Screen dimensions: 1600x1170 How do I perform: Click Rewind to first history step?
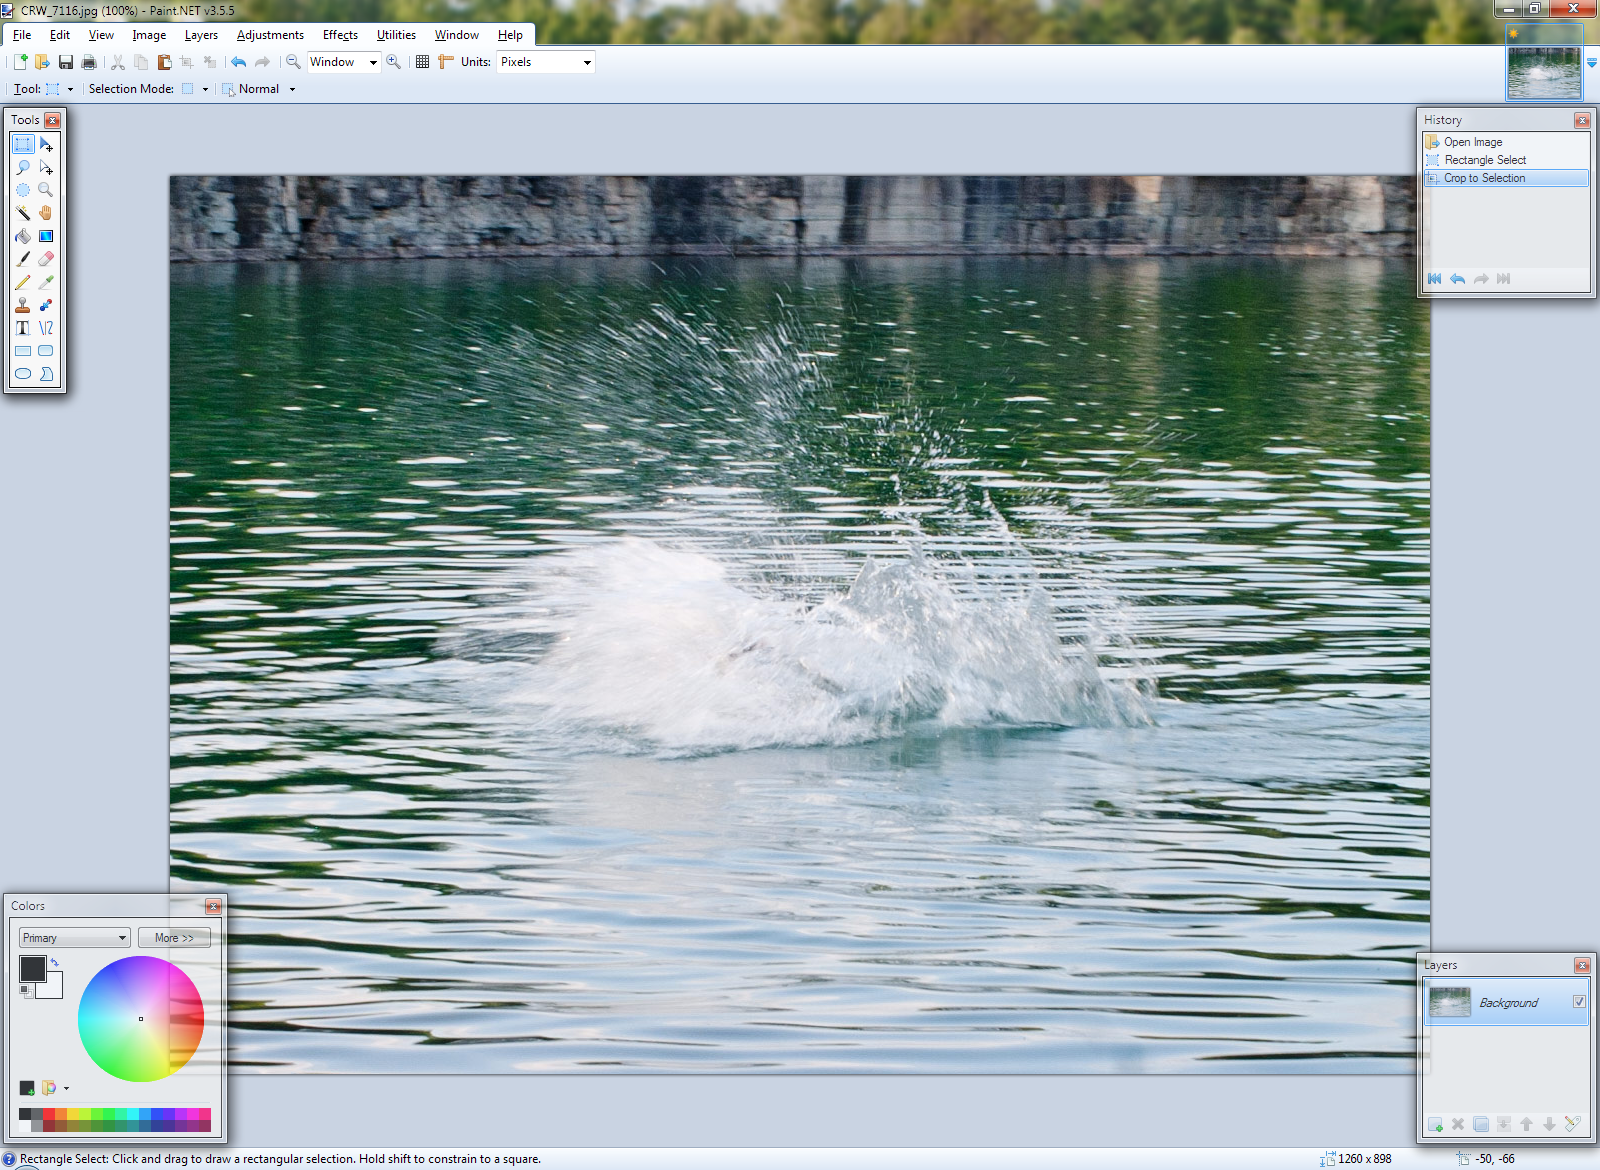[1434, 279]
